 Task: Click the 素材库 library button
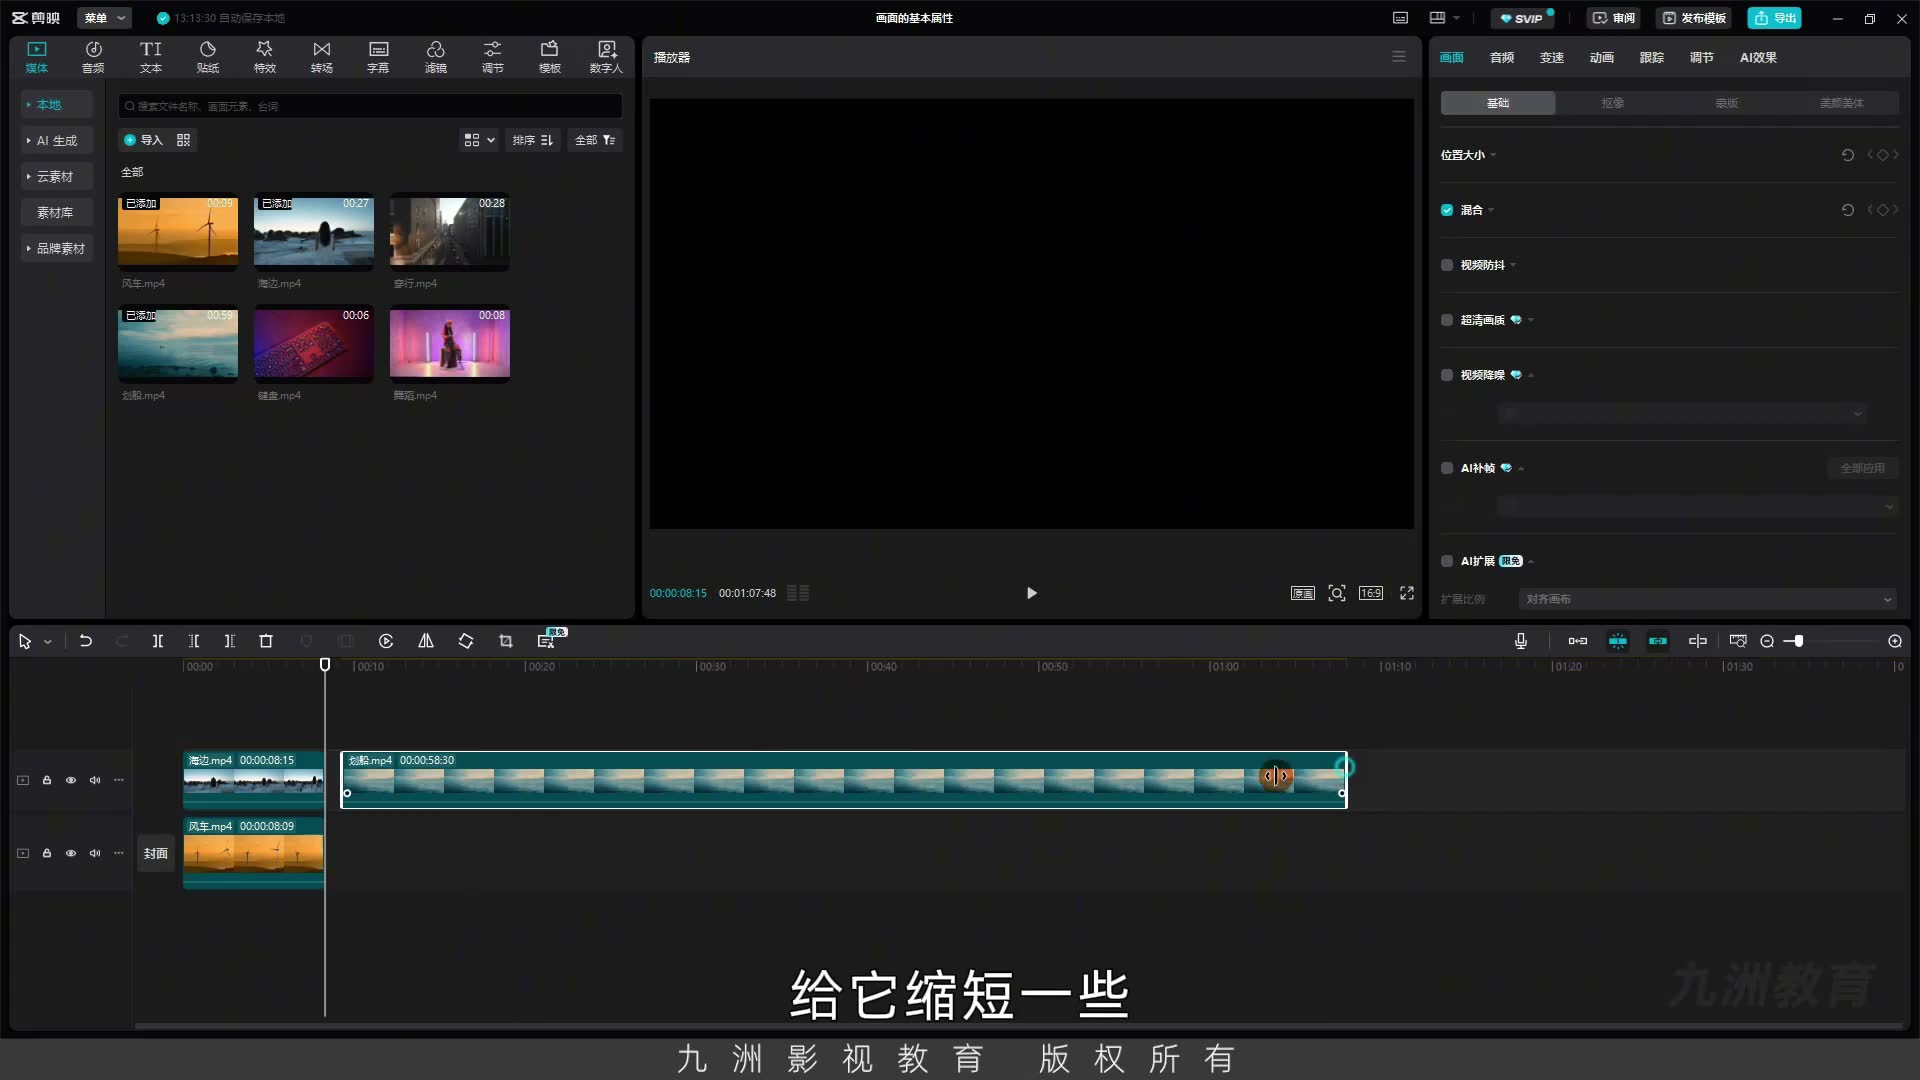point(57,213)
